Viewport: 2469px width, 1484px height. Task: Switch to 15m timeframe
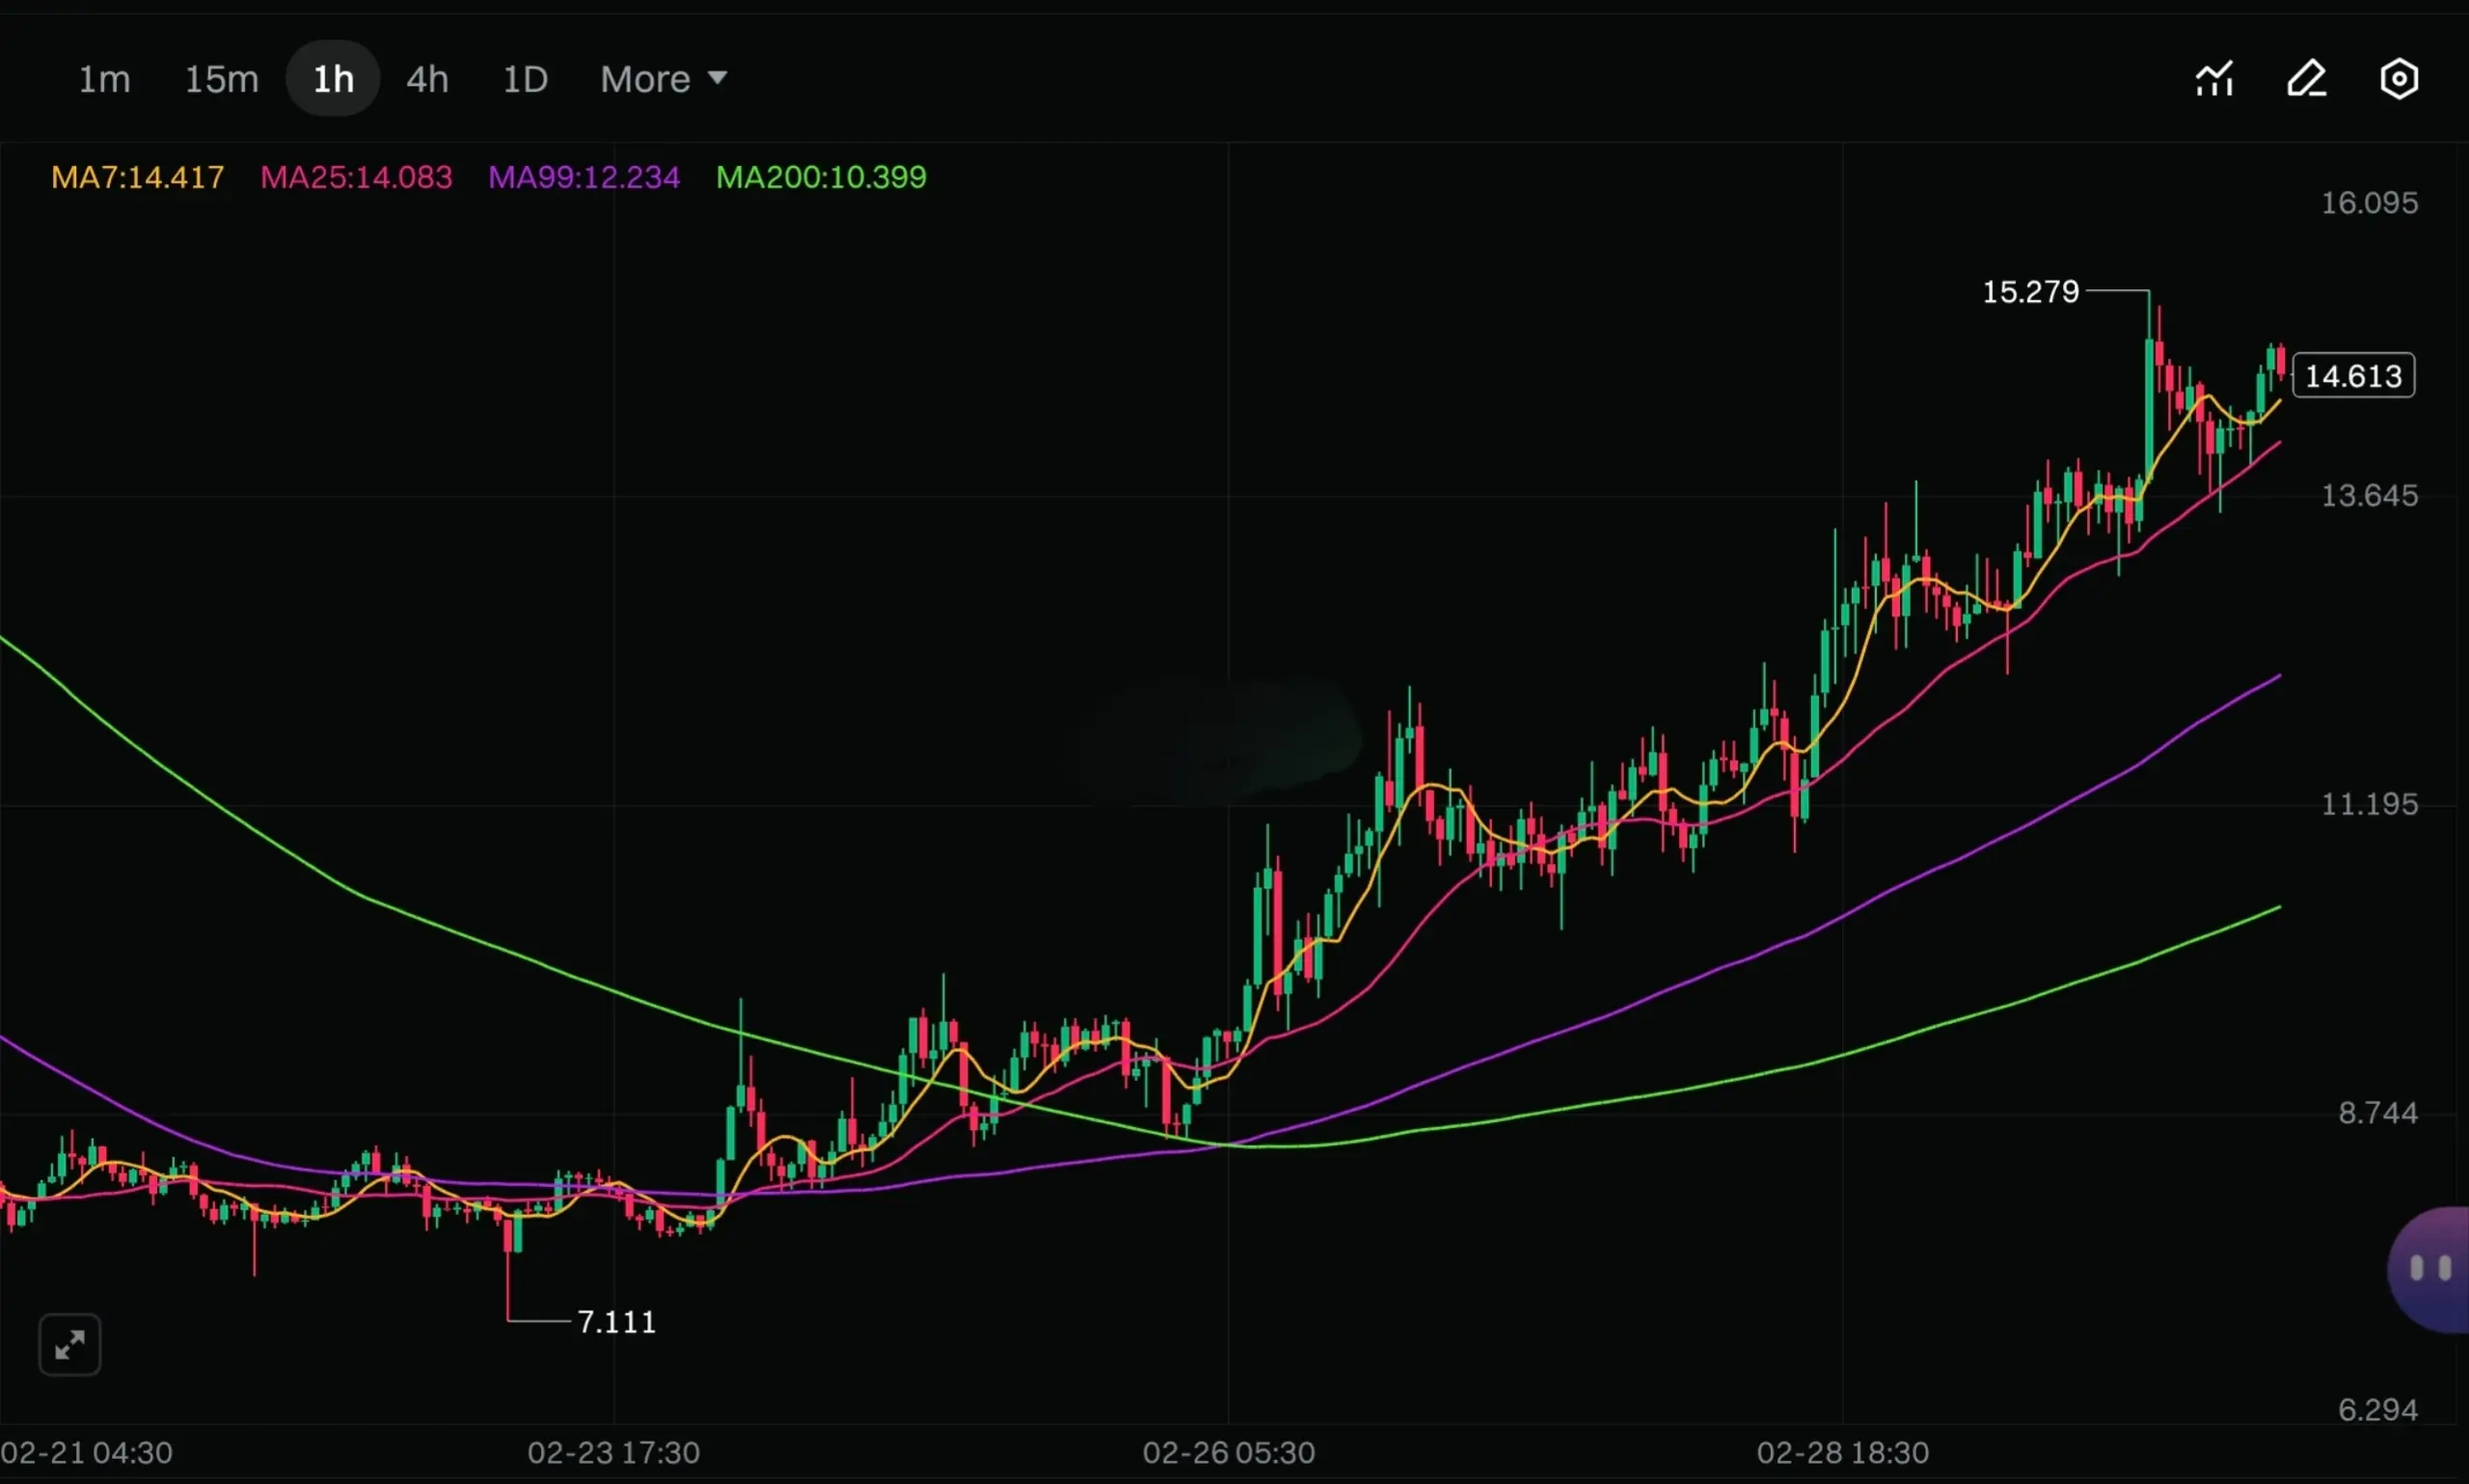(x=221, y=79)
